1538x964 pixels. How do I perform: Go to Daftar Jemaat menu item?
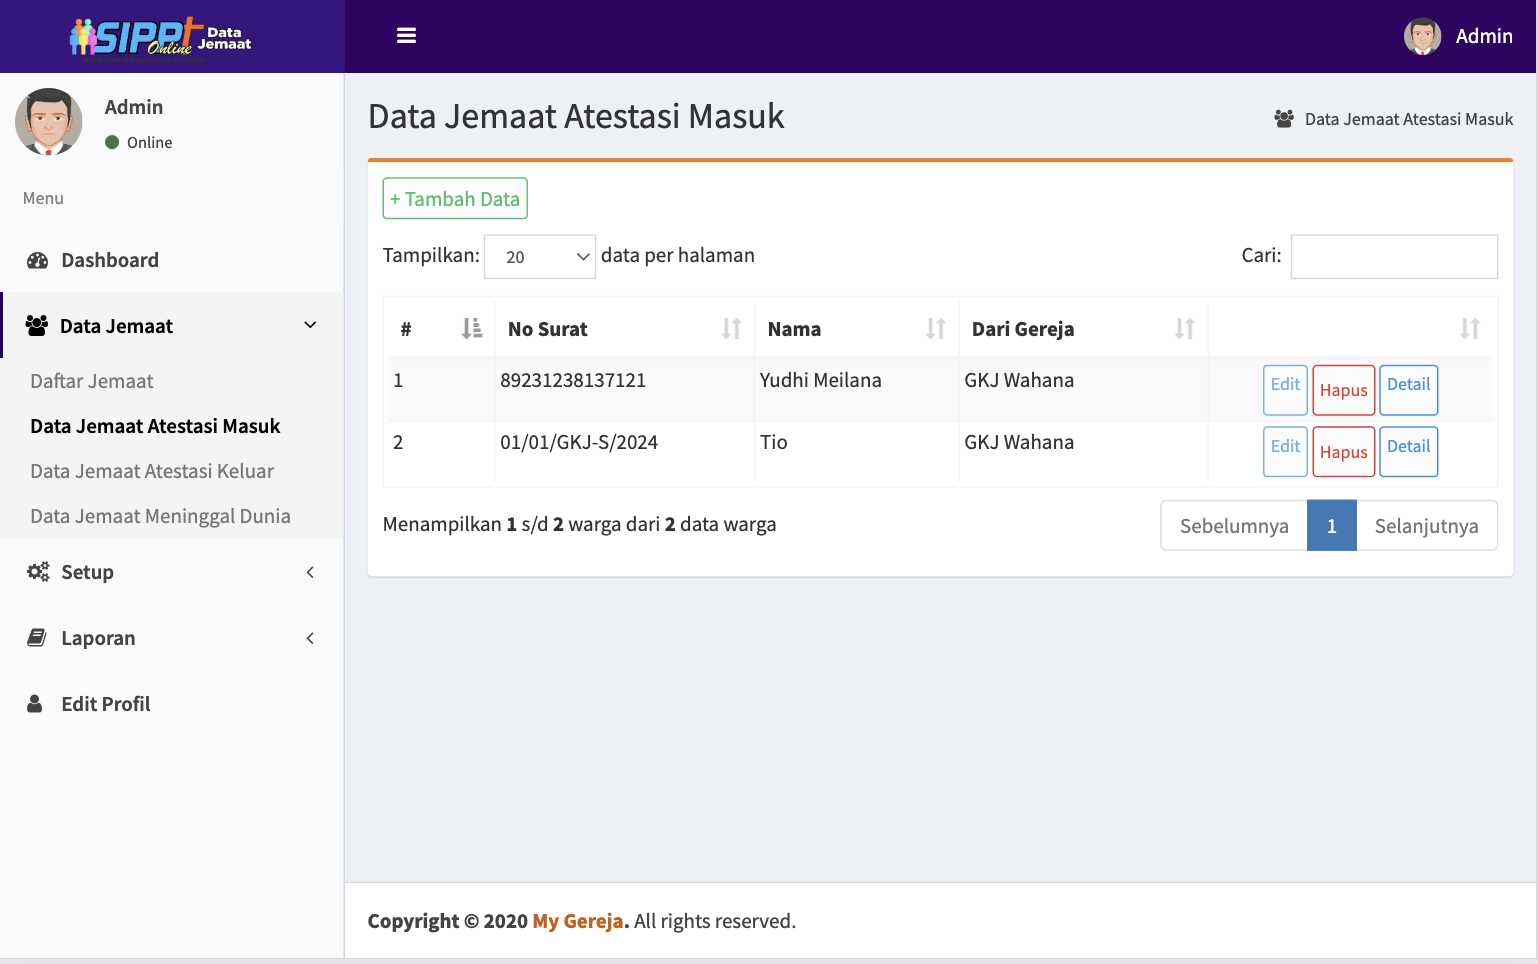coord(92,381)
